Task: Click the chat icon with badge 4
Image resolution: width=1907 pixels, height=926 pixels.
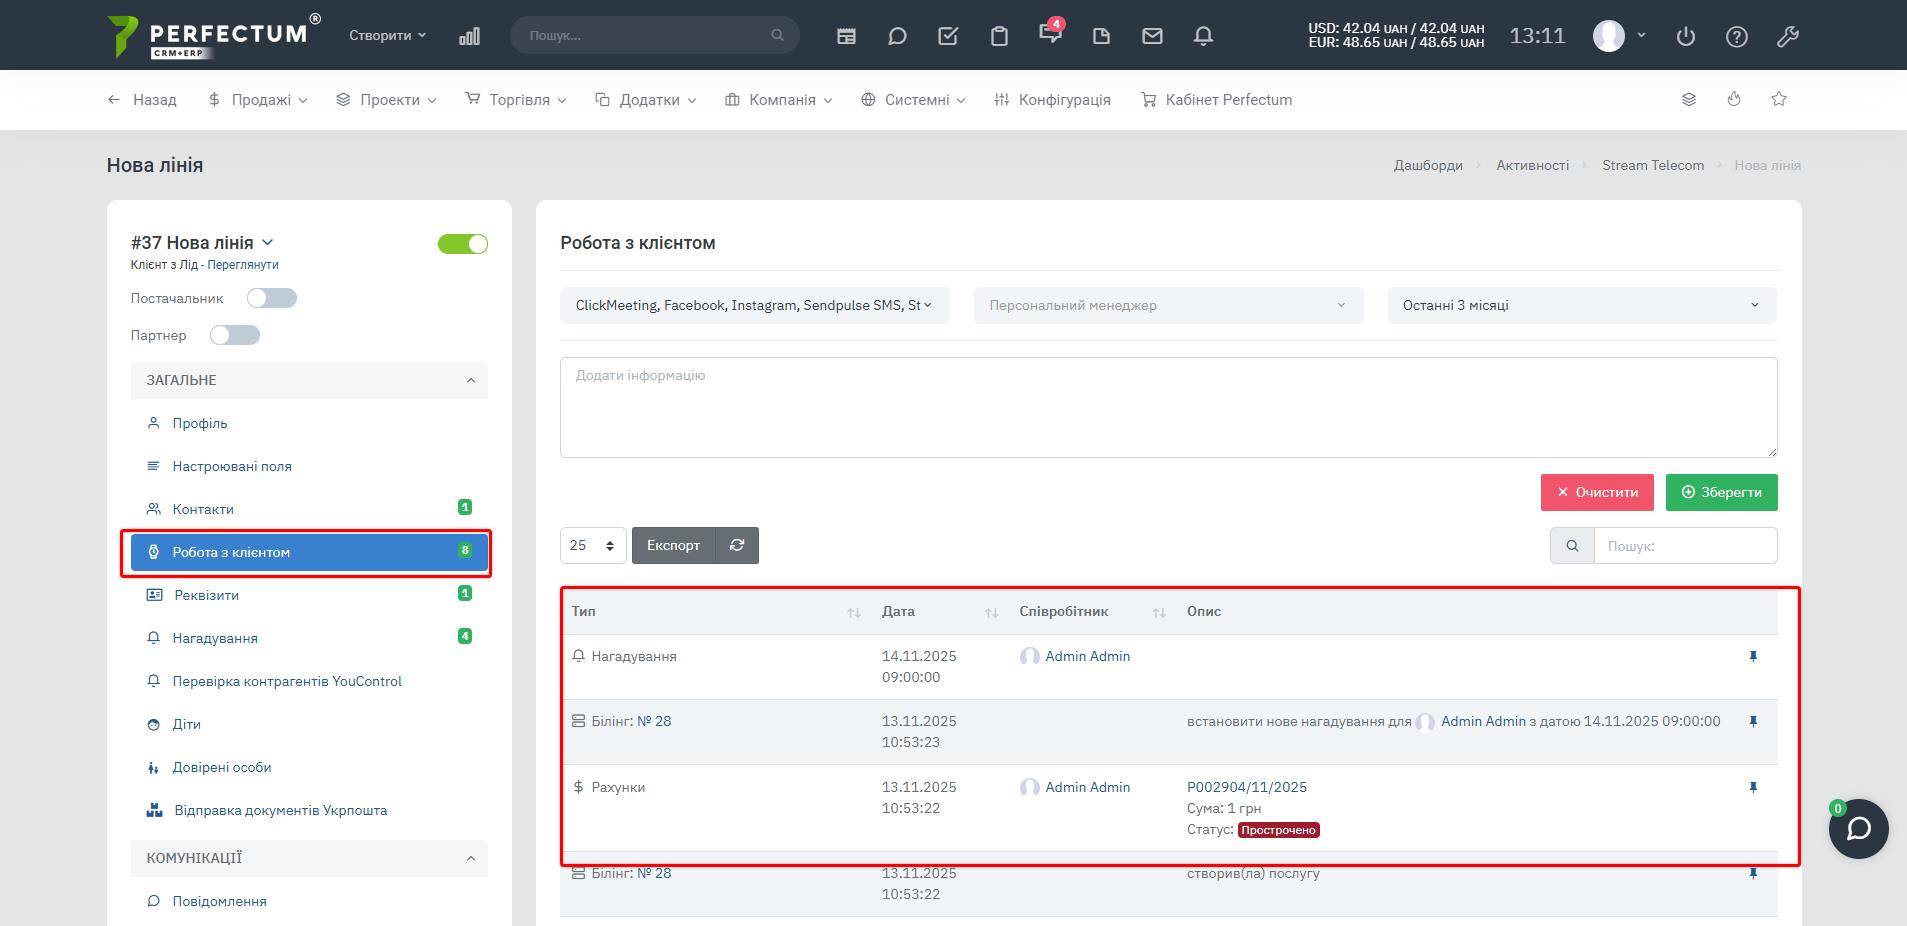Action: click(1049, 34)
